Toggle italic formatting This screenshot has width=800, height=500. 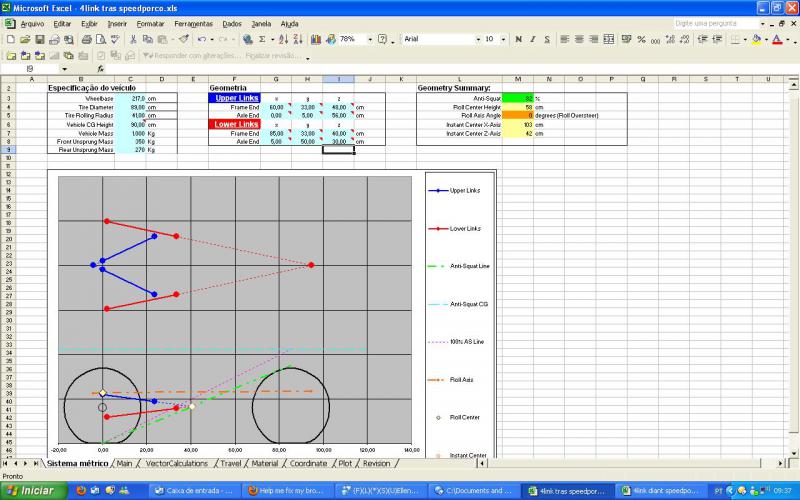coord(533,39)
